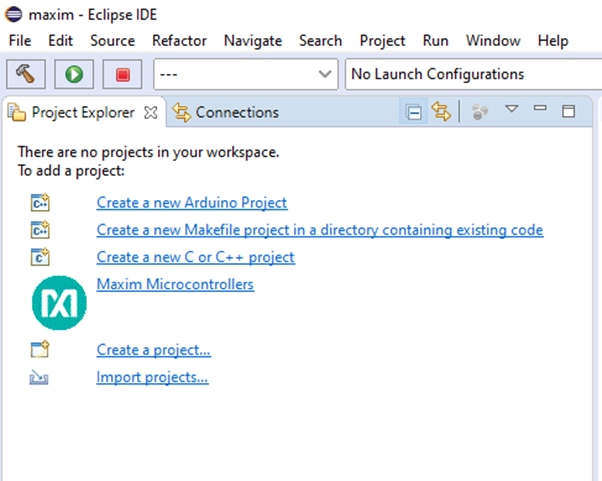Open the Refactor menu
The height and width of the screenshot is (481, 602).
click(x=179, y=41)
